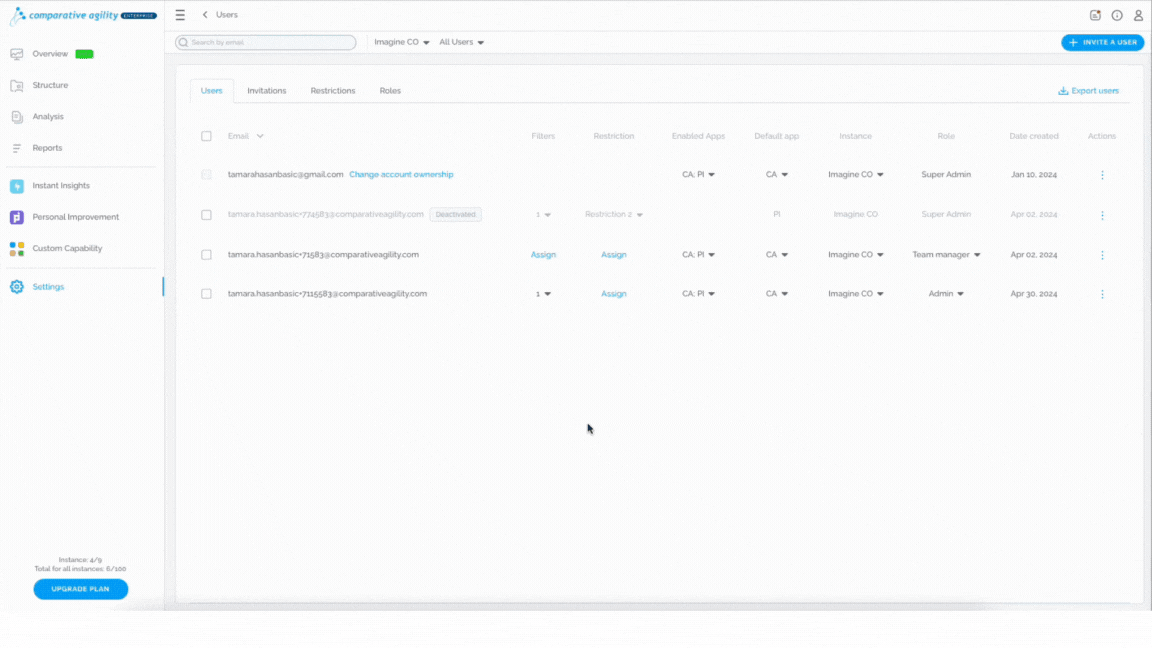Open the Reports sidebar icon
Screen dimensions: 1152x648
tap(17, 148)
